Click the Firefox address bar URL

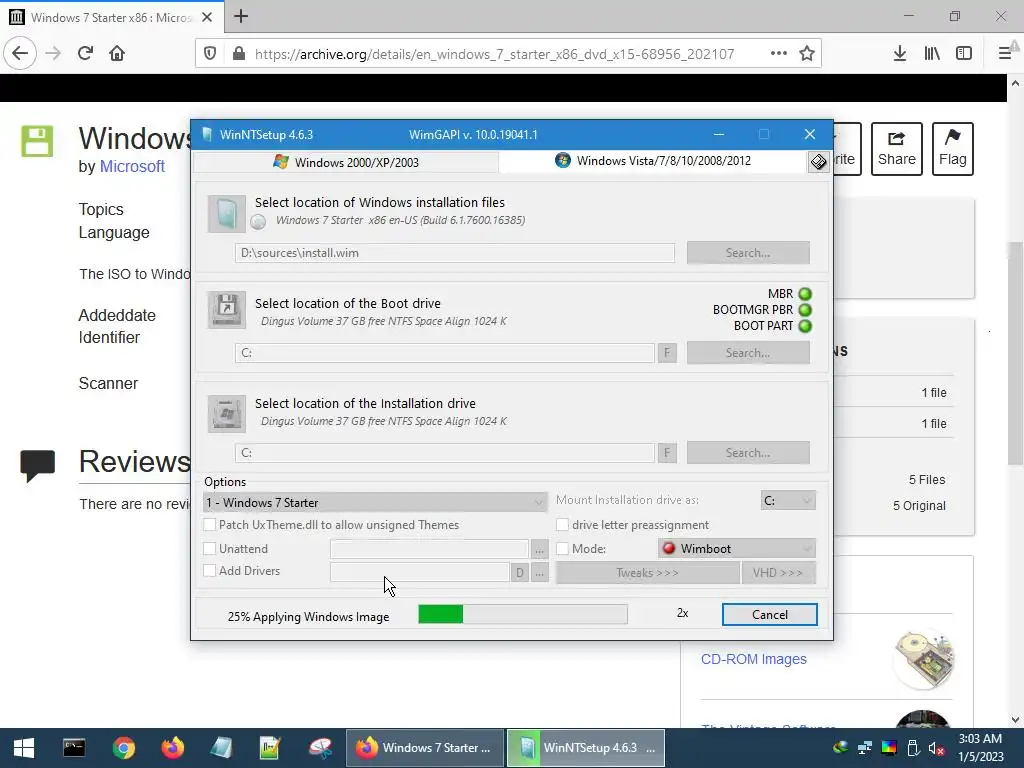(x=494, y=54)
